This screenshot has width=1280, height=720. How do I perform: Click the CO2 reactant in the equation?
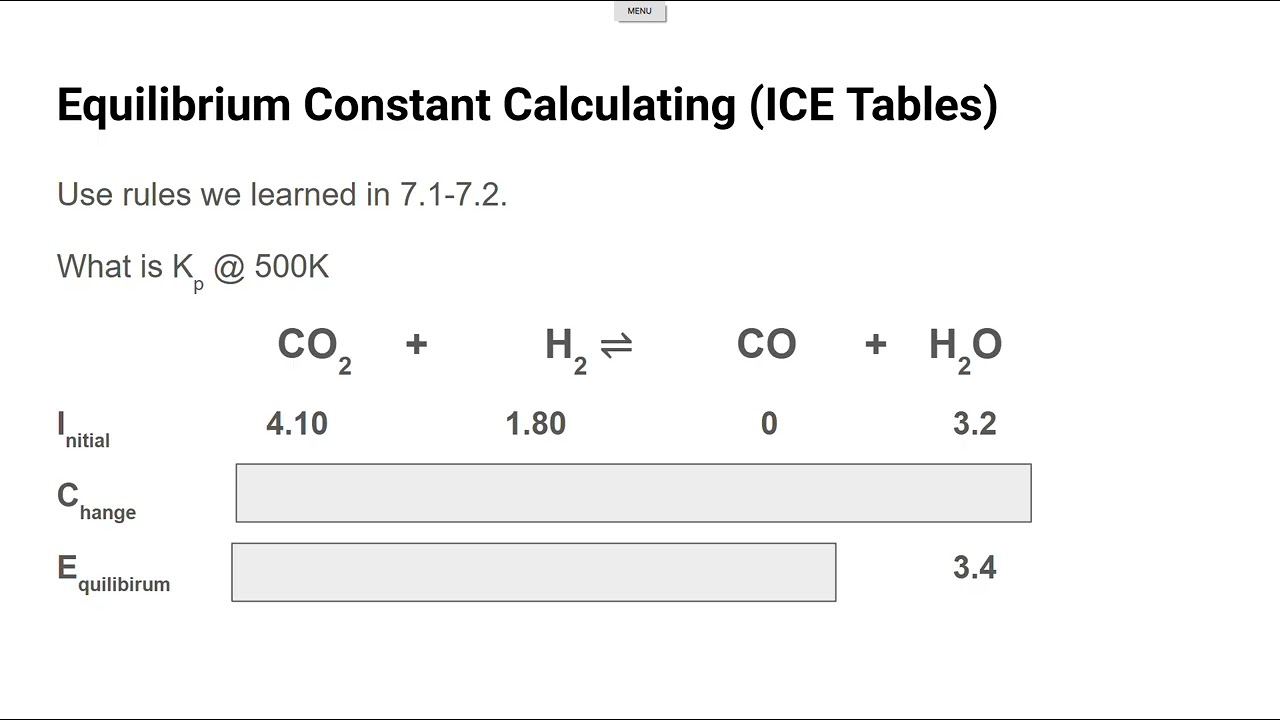coord(314,346)
